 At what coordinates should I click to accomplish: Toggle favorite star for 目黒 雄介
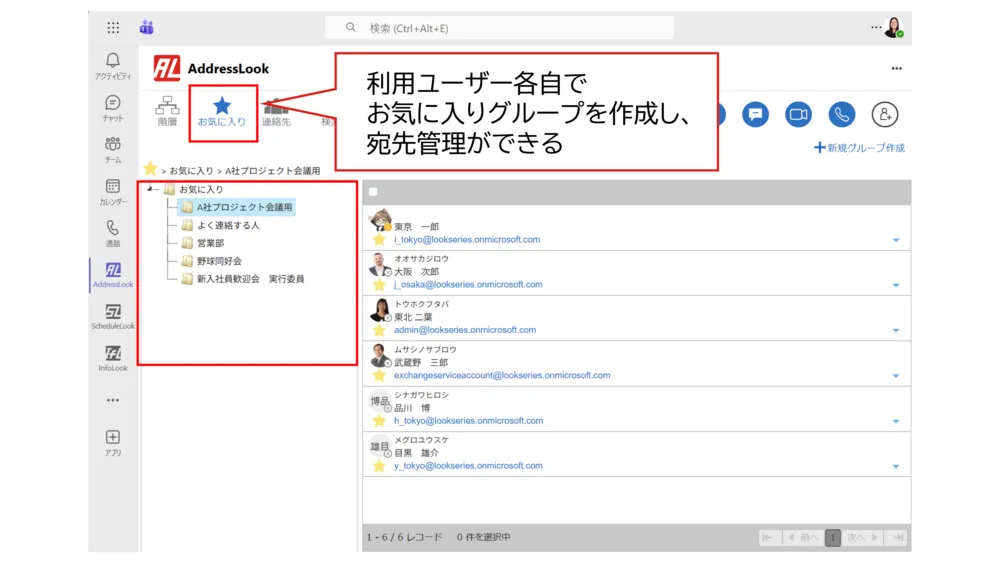tap(379, 466)
